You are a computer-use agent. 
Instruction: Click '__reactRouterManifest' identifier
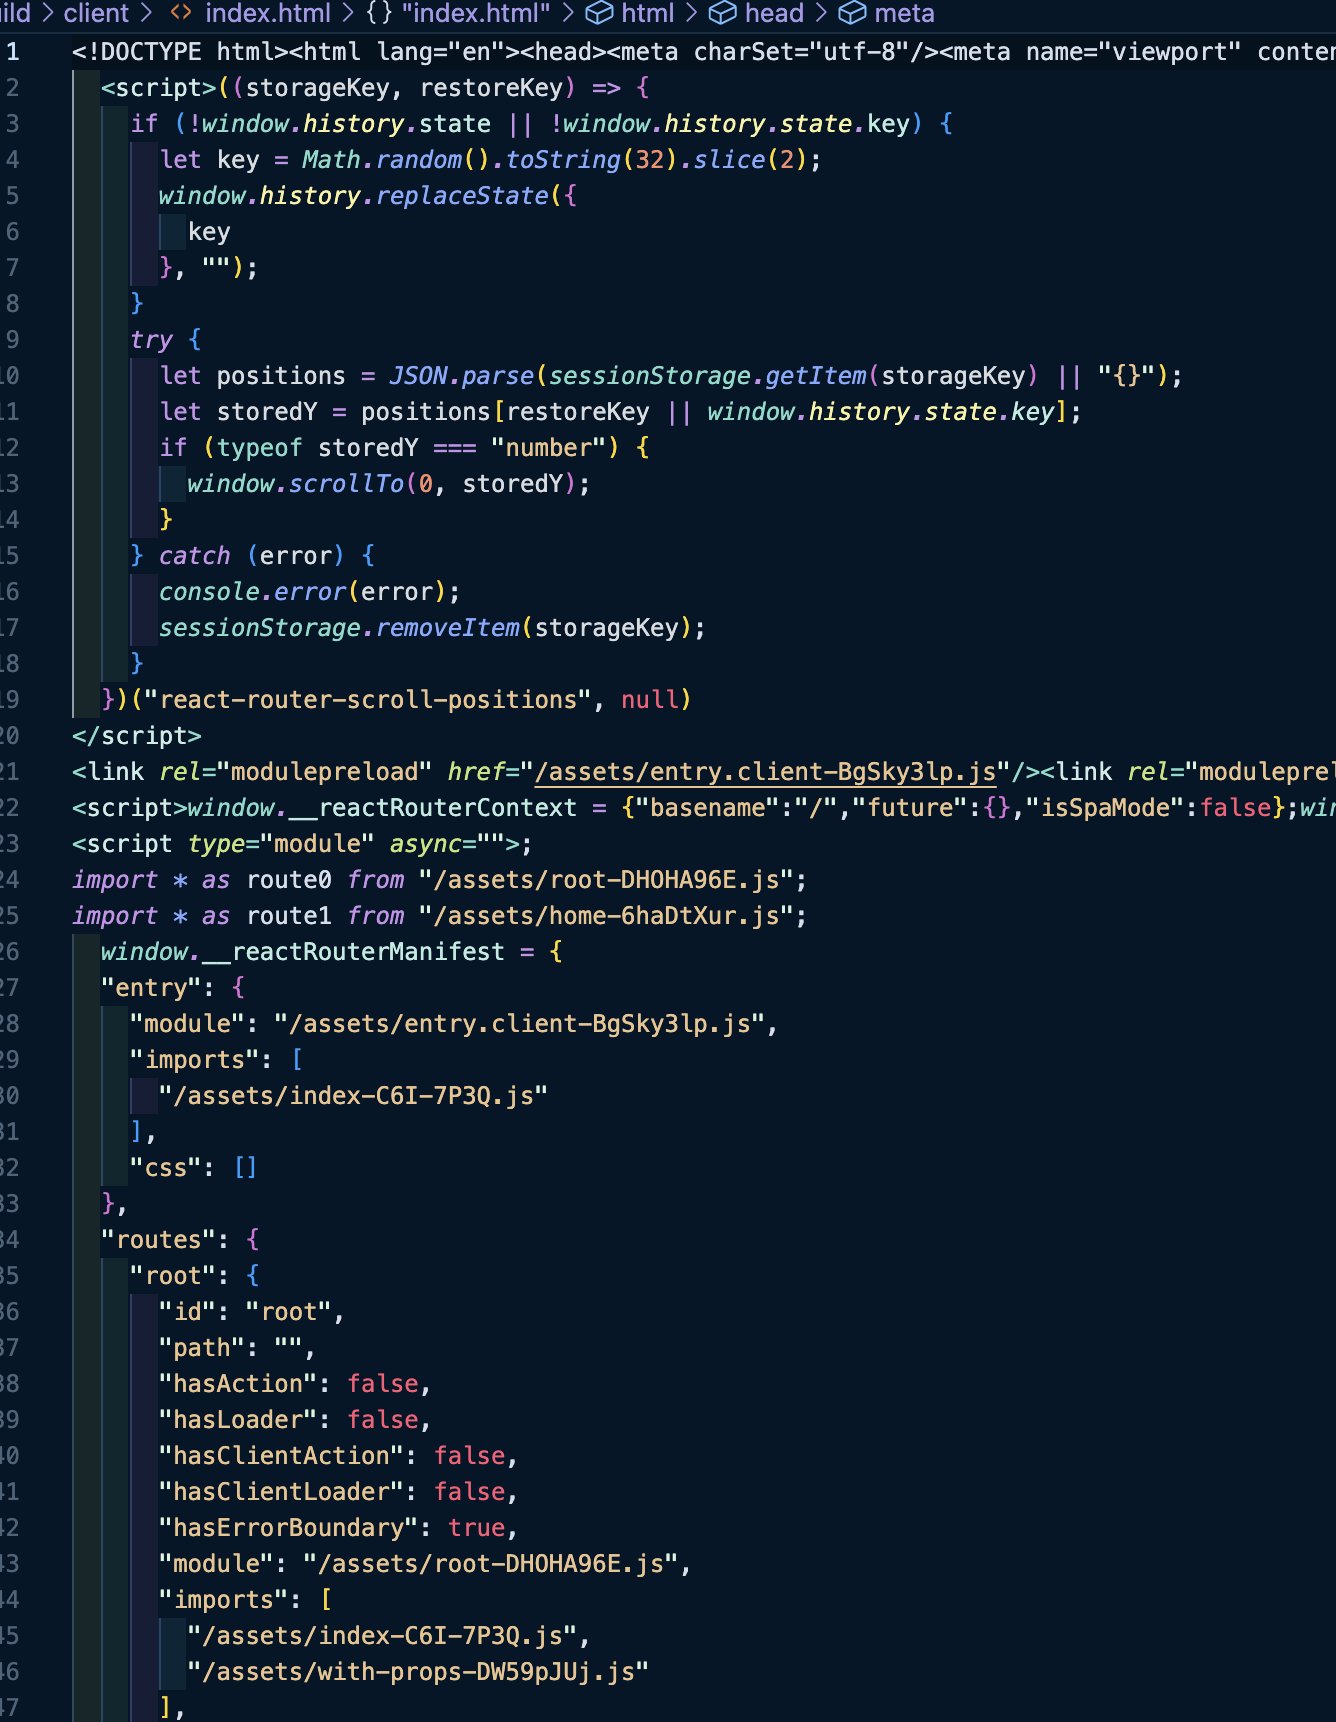point(354,952)
